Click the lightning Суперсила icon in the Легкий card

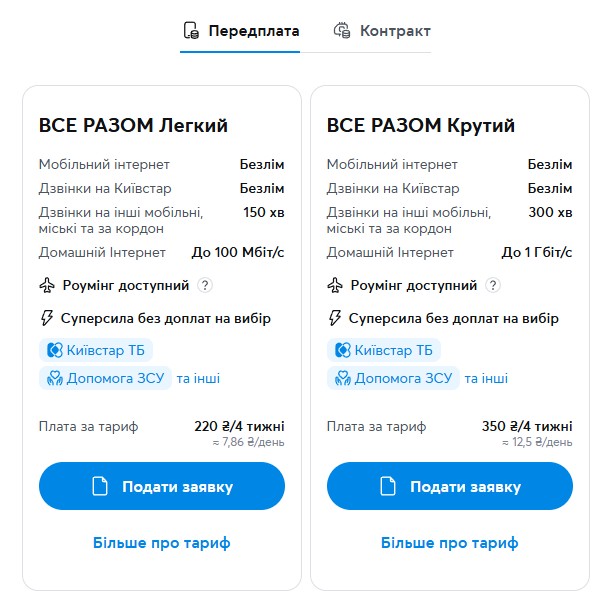[x=46, y=319]
